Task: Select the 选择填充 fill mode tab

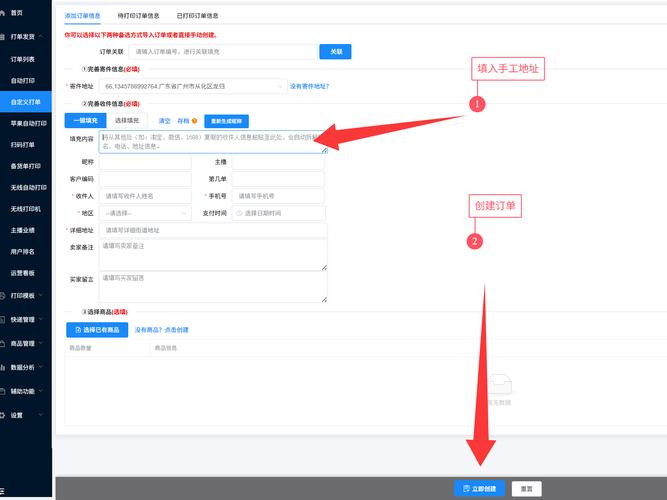Action: (x=127, y=120)
